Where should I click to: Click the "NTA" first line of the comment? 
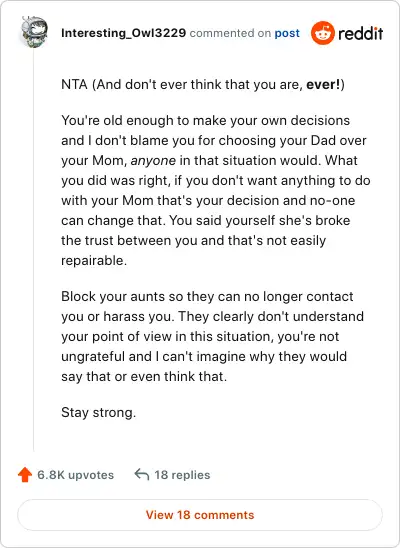coord(203,85)
